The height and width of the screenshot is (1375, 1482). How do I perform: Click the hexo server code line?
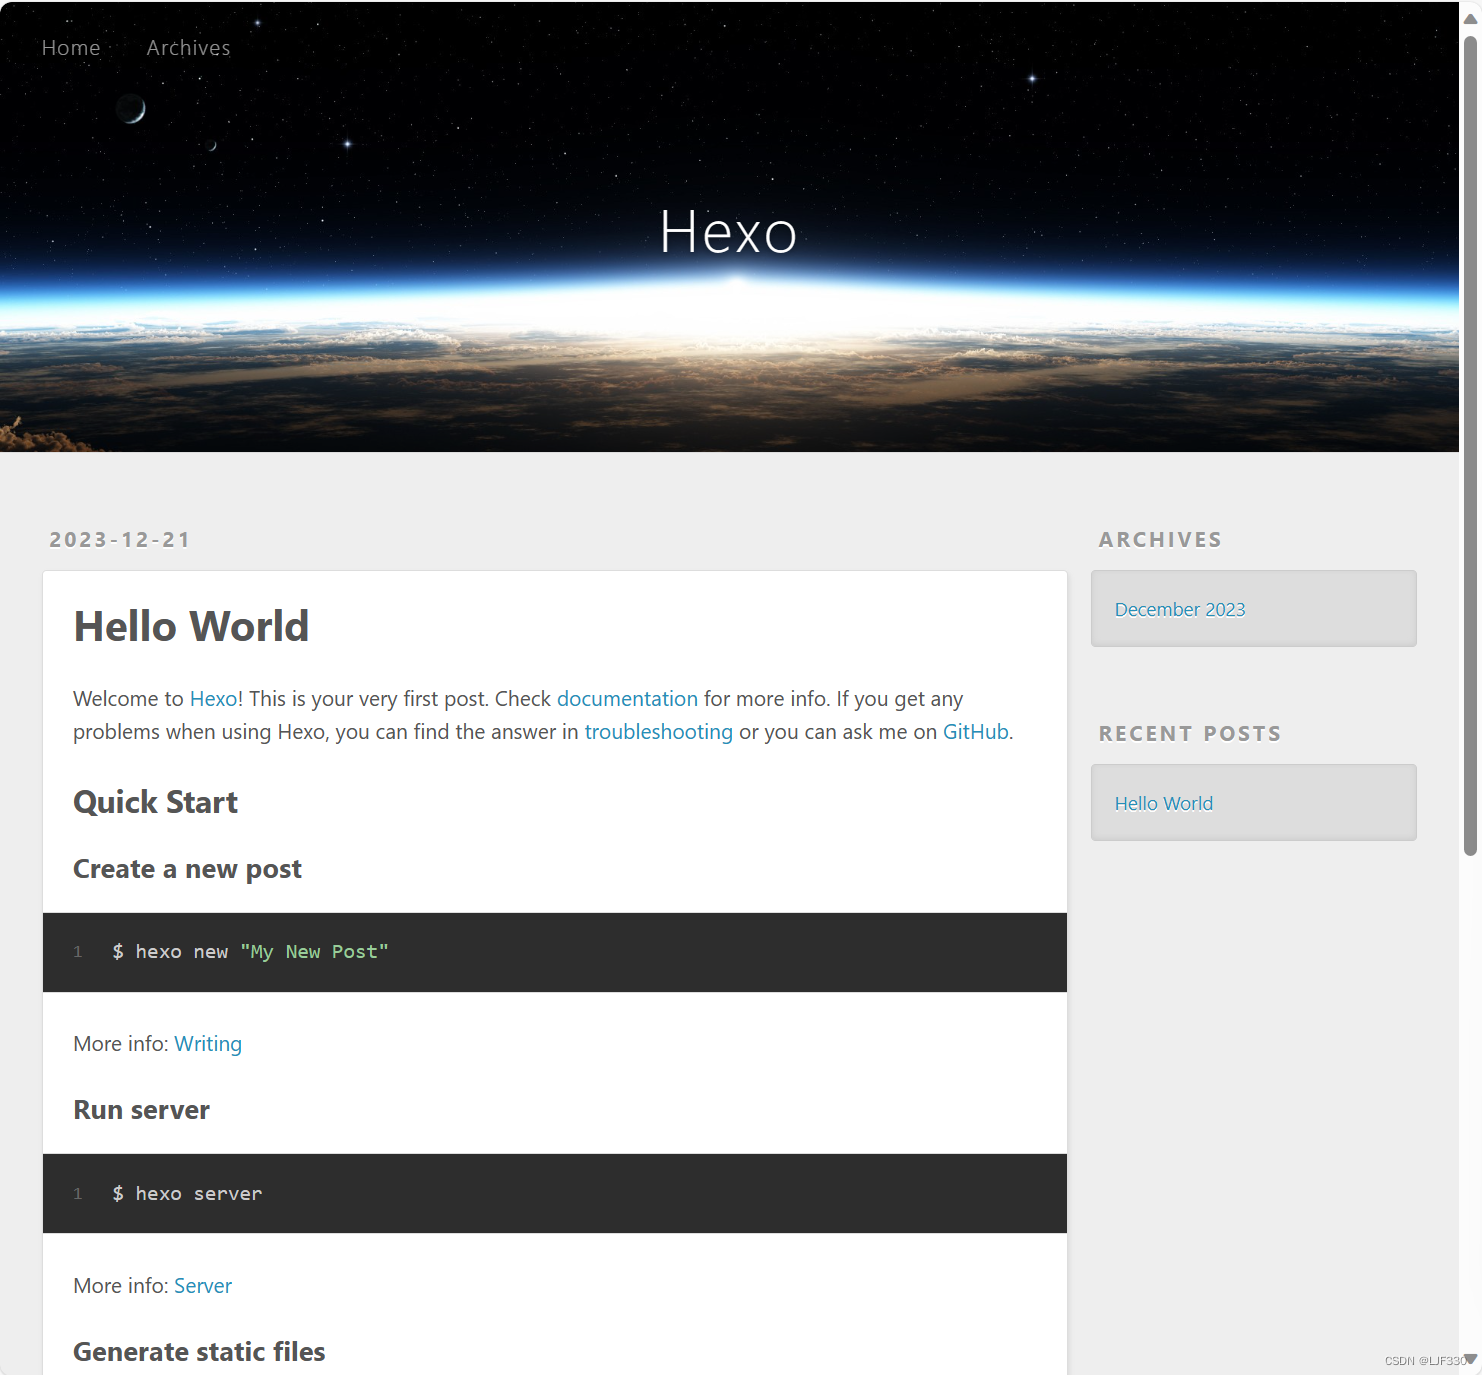[187, 1194]
